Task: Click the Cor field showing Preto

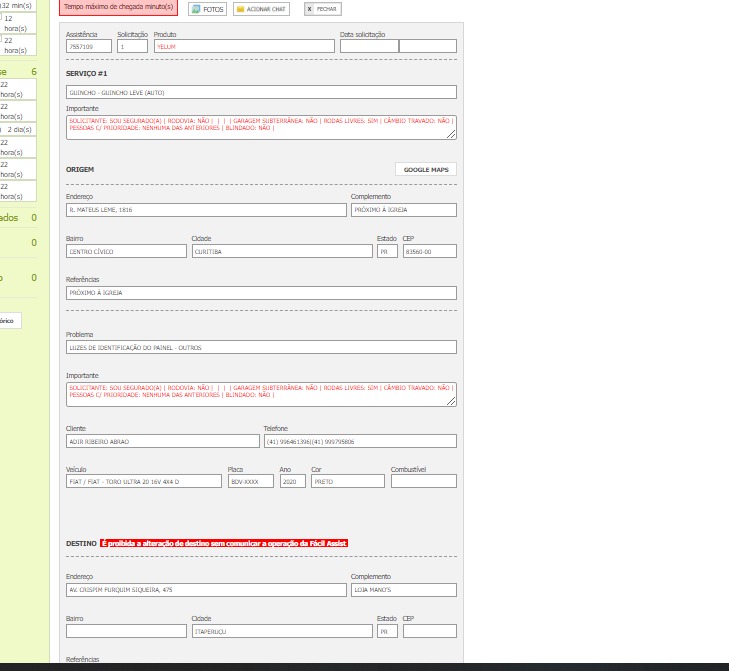Action: point(348,481)
